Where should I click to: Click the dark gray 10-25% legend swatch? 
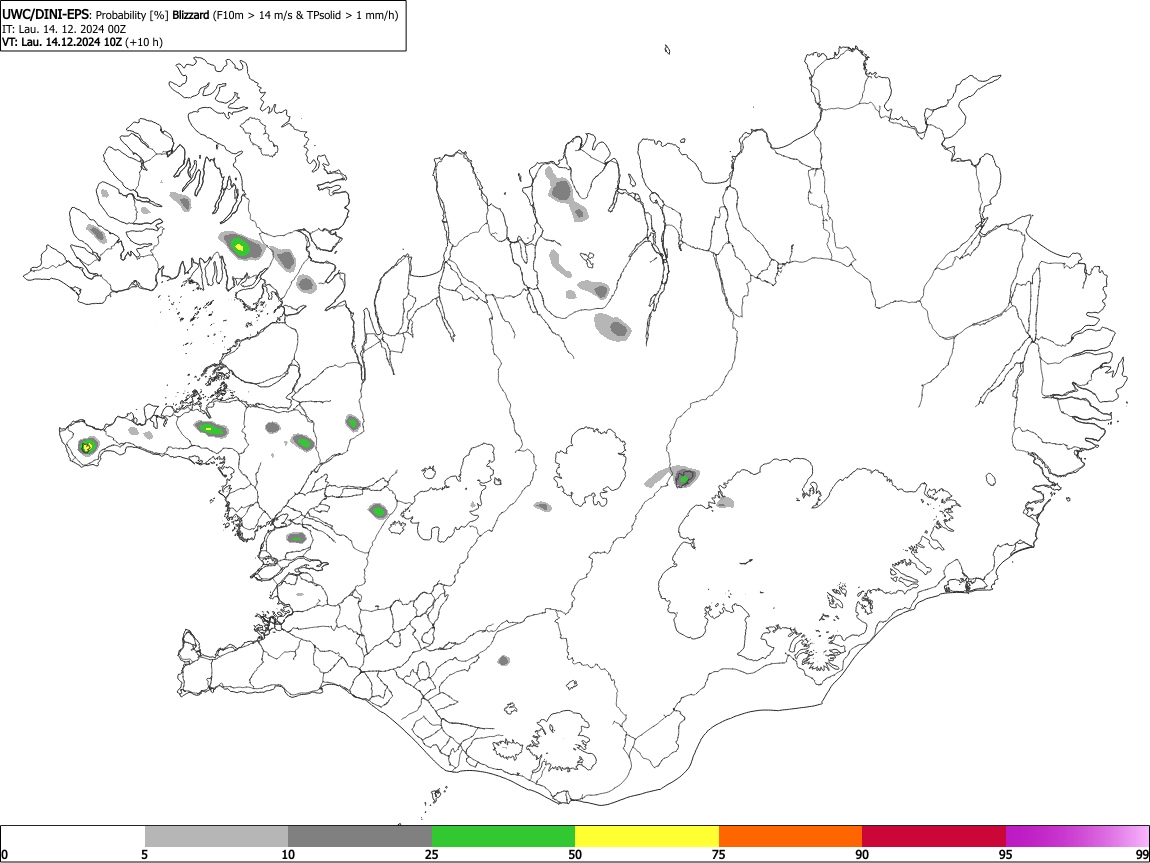coord(360,836)
